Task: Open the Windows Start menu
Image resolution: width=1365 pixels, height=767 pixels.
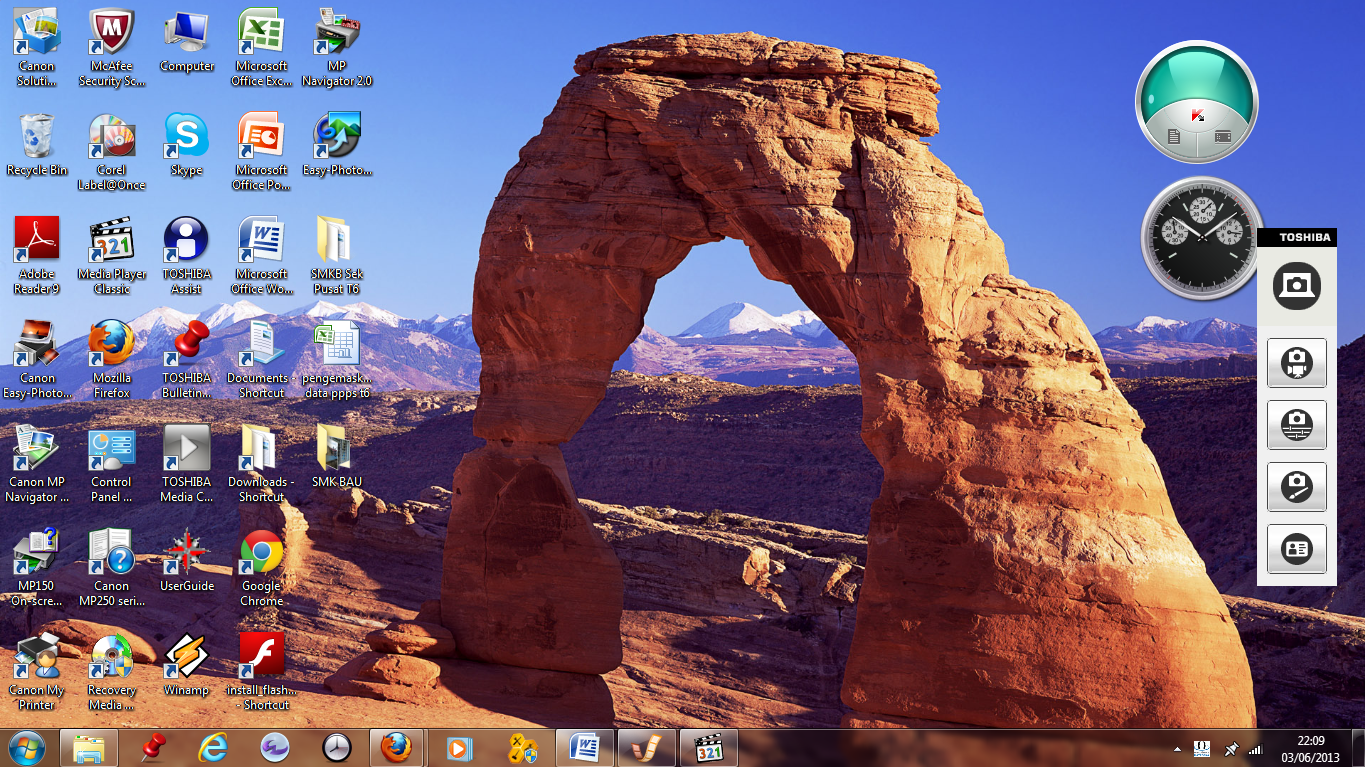Action: point(27,747)
